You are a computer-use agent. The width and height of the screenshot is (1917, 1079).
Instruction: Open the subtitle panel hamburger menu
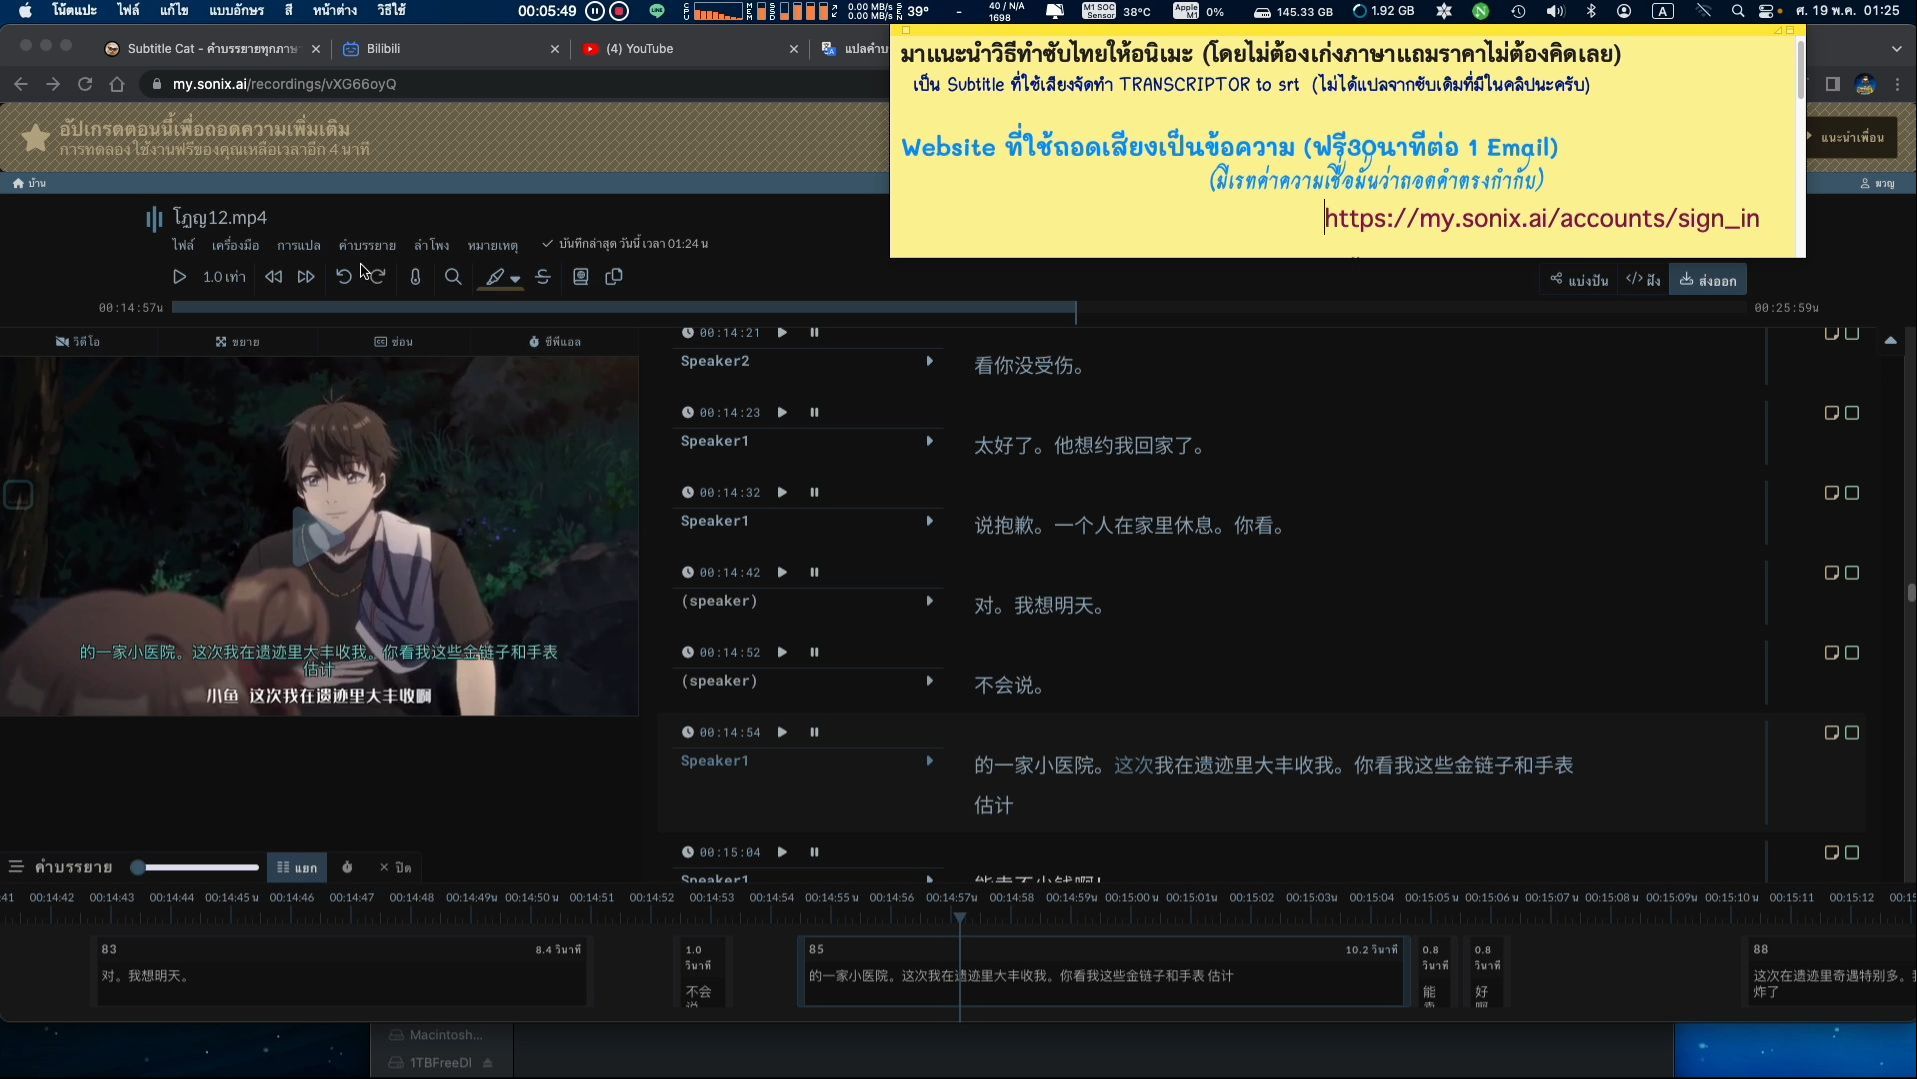(x=16, y=867)
